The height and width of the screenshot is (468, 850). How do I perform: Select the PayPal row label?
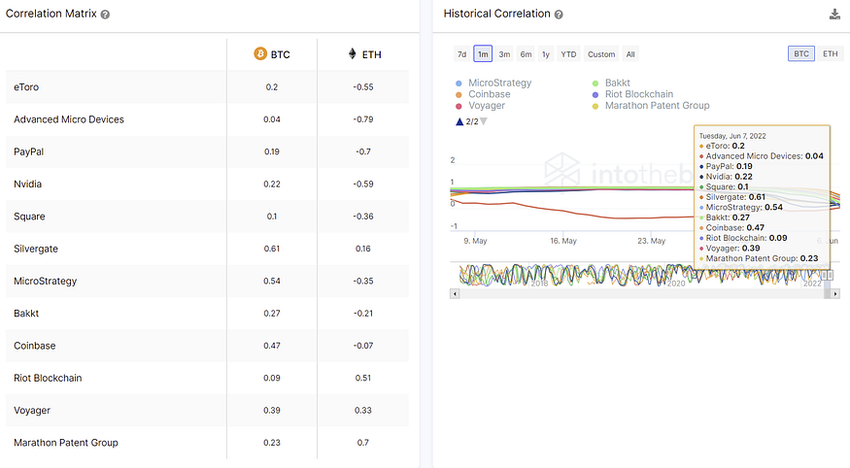29,152
